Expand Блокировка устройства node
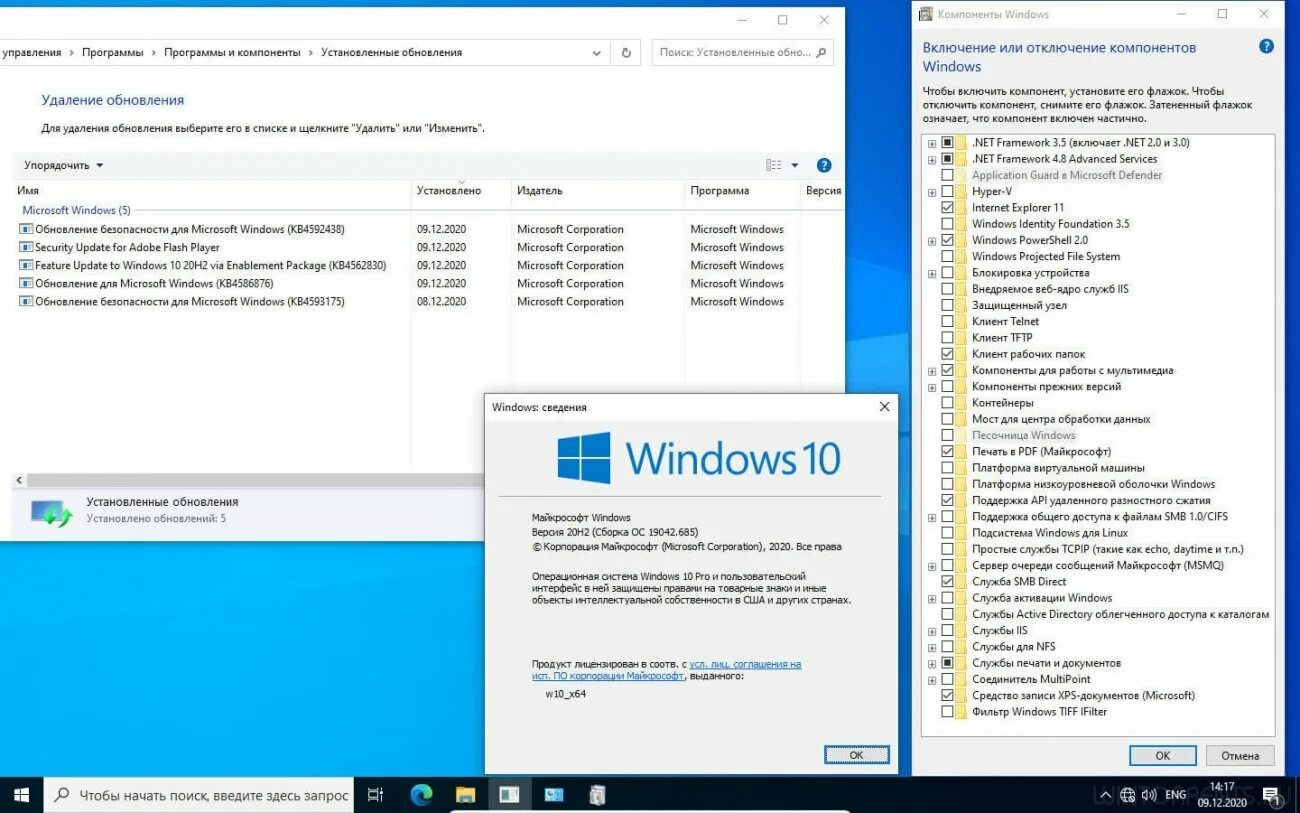 coord(932,273)
